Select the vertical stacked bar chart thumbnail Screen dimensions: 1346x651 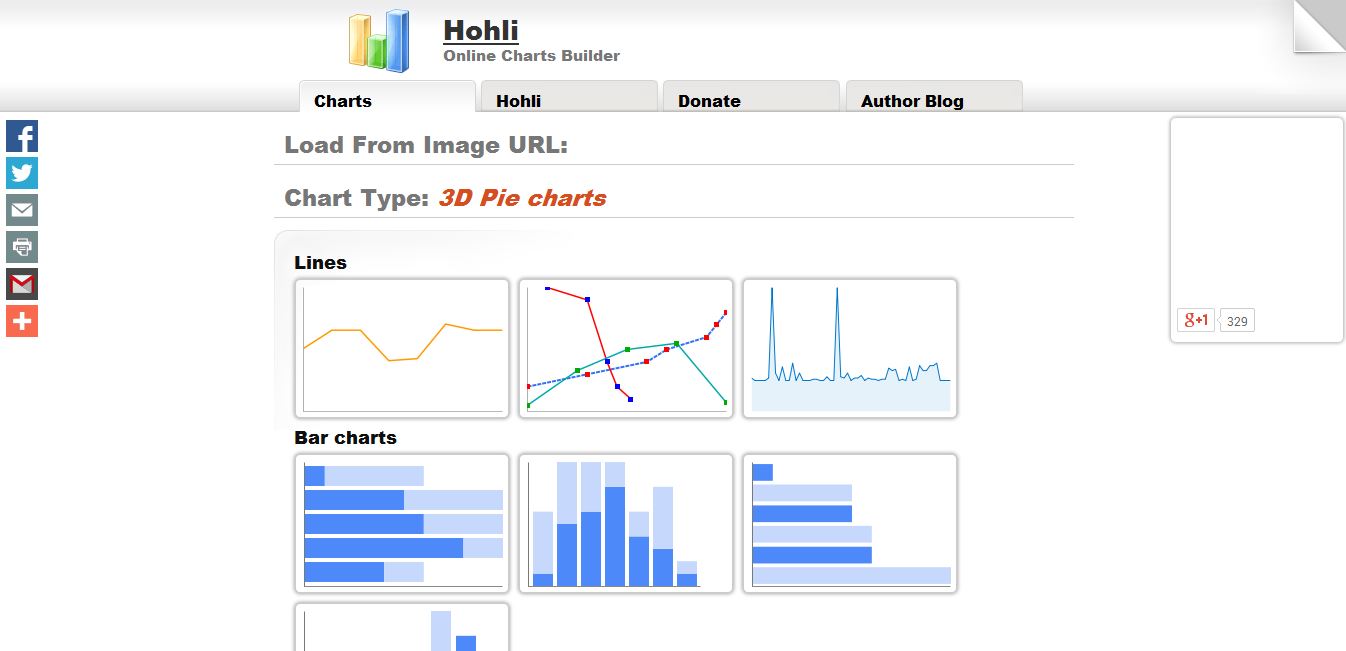626,523
